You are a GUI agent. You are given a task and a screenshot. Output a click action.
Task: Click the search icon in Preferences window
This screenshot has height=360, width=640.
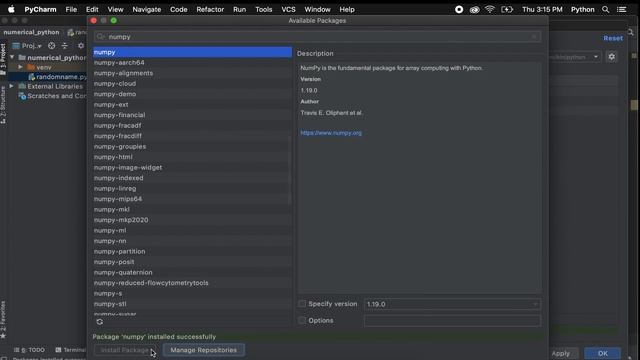point(631,32)
